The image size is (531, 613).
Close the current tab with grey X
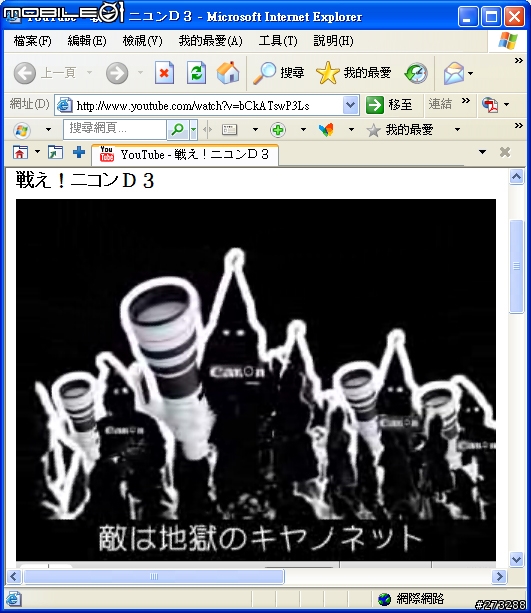click(x=505, y=152)
